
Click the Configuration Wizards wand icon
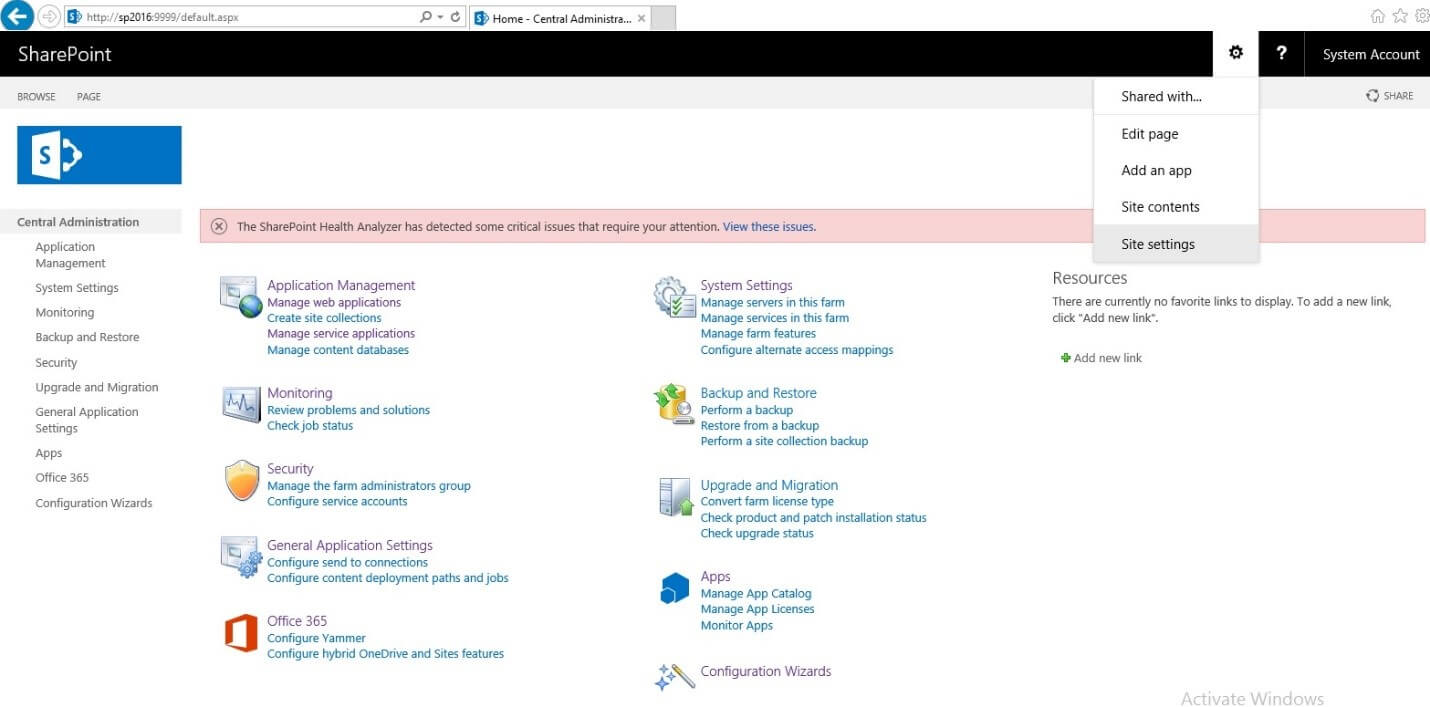674,677
